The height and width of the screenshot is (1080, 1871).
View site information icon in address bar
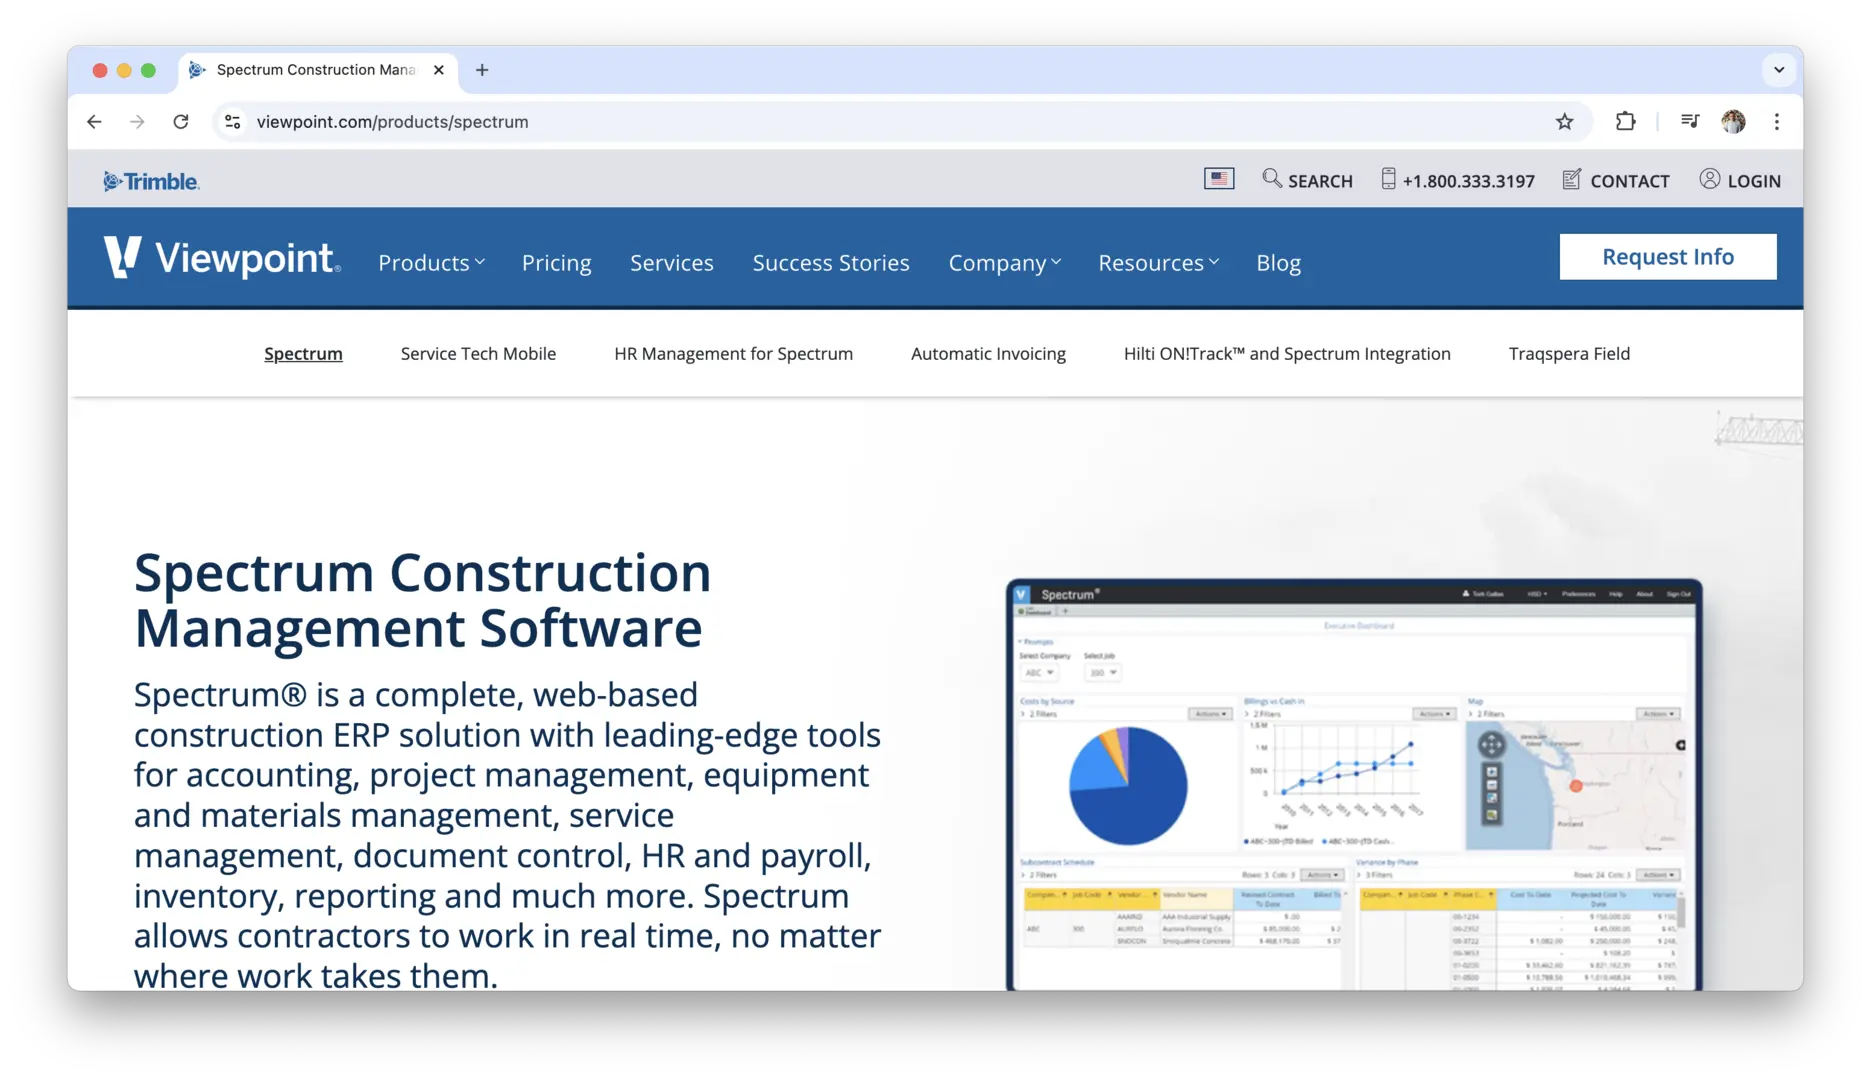233,122
